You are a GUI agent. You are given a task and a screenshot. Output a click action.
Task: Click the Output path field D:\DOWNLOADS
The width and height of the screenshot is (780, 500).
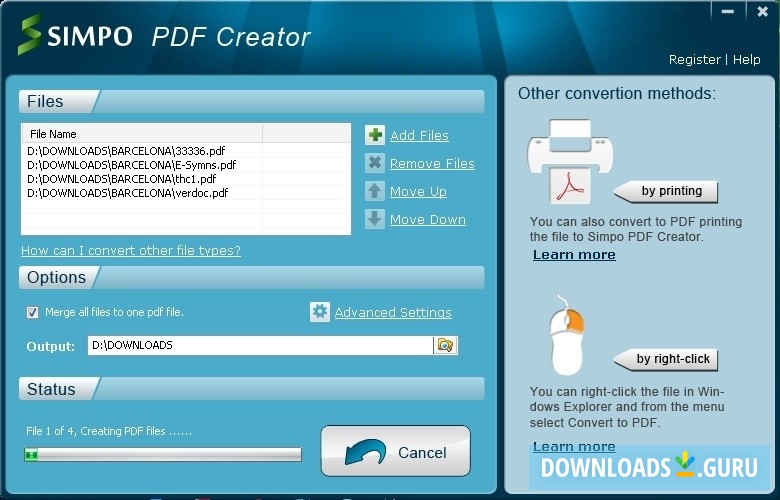(x=260, y=345)
